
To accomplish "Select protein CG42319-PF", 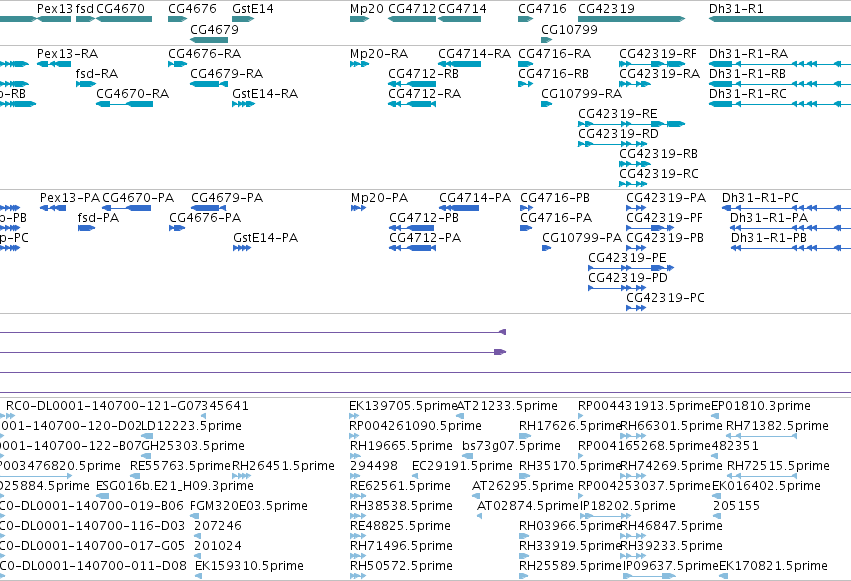I will coord(664,218).
